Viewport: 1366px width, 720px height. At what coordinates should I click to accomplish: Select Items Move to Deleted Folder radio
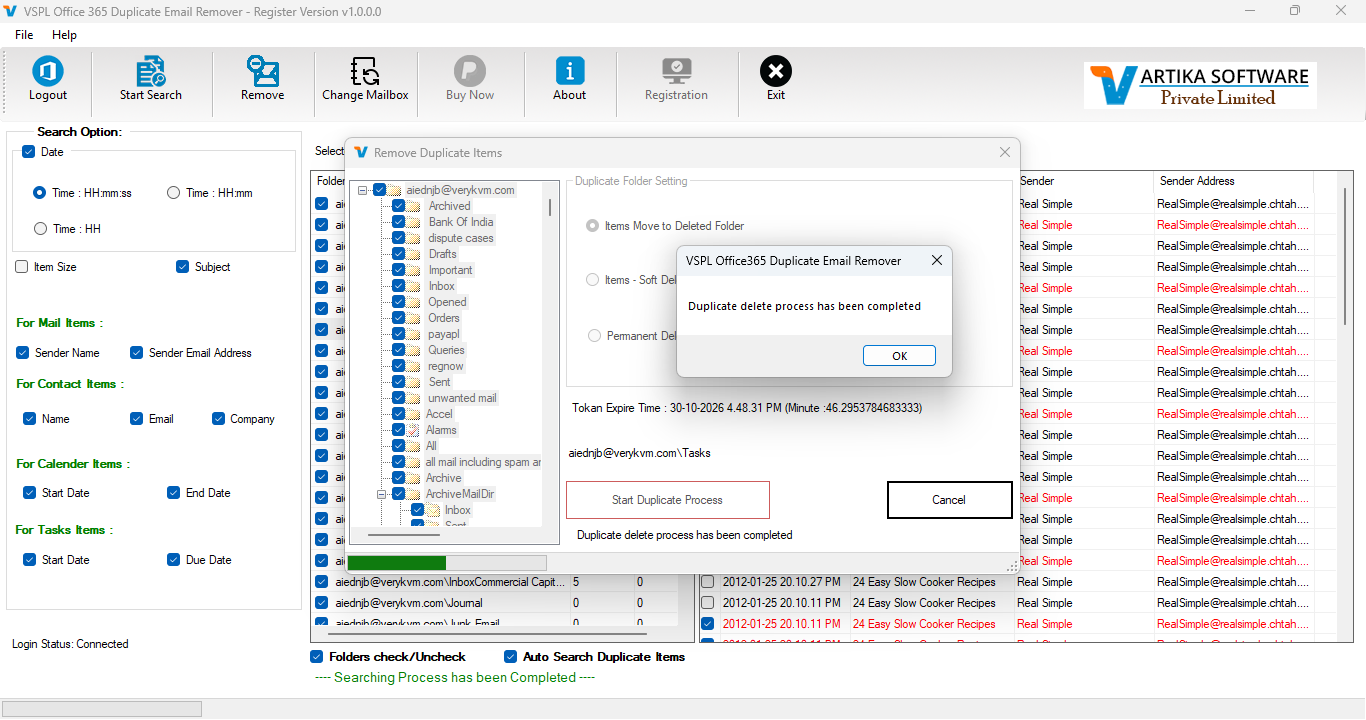pyautogui.click(x=593, y=226)
